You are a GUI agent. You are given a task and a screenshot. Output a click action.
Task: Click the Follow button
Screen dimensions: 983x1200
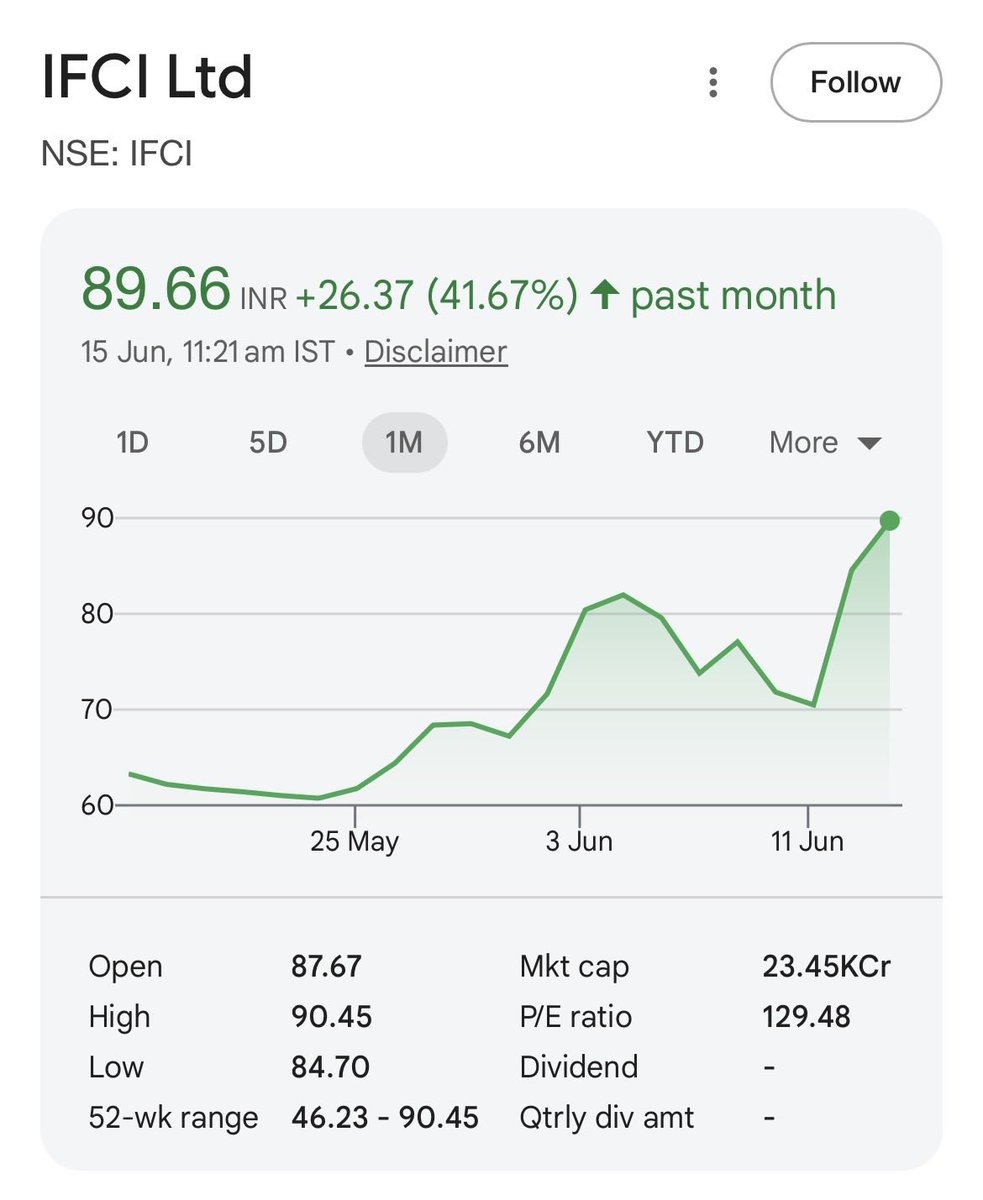pos(856,82)
